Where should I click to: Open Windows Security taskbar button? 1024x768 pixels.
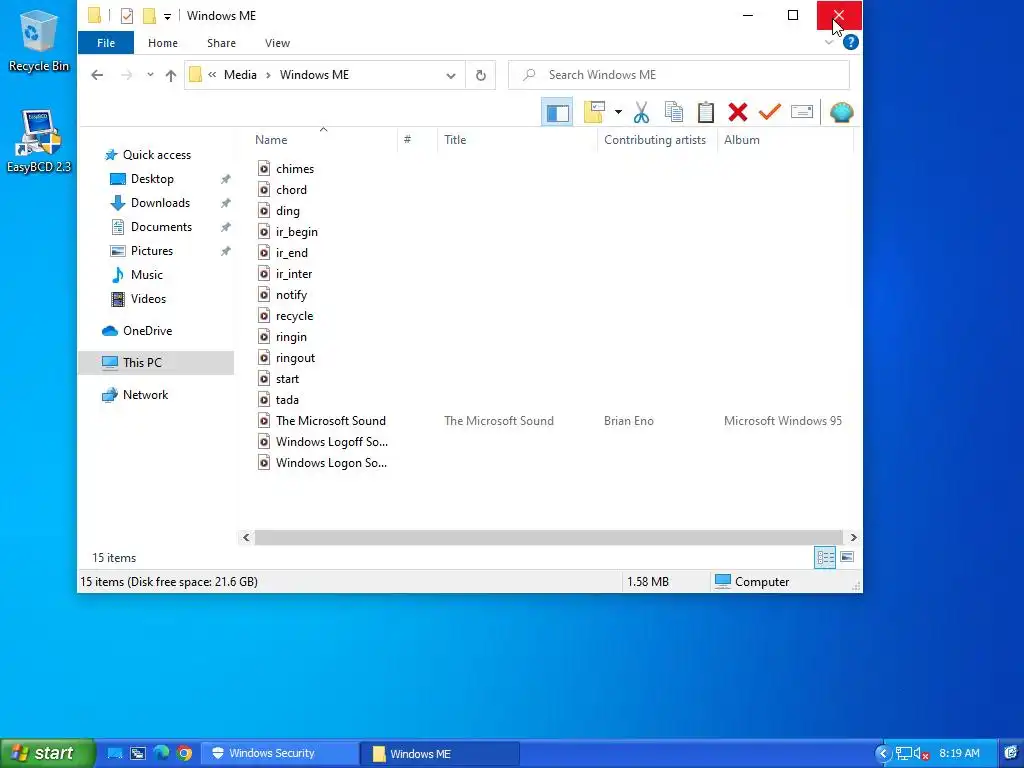point(279,754)
